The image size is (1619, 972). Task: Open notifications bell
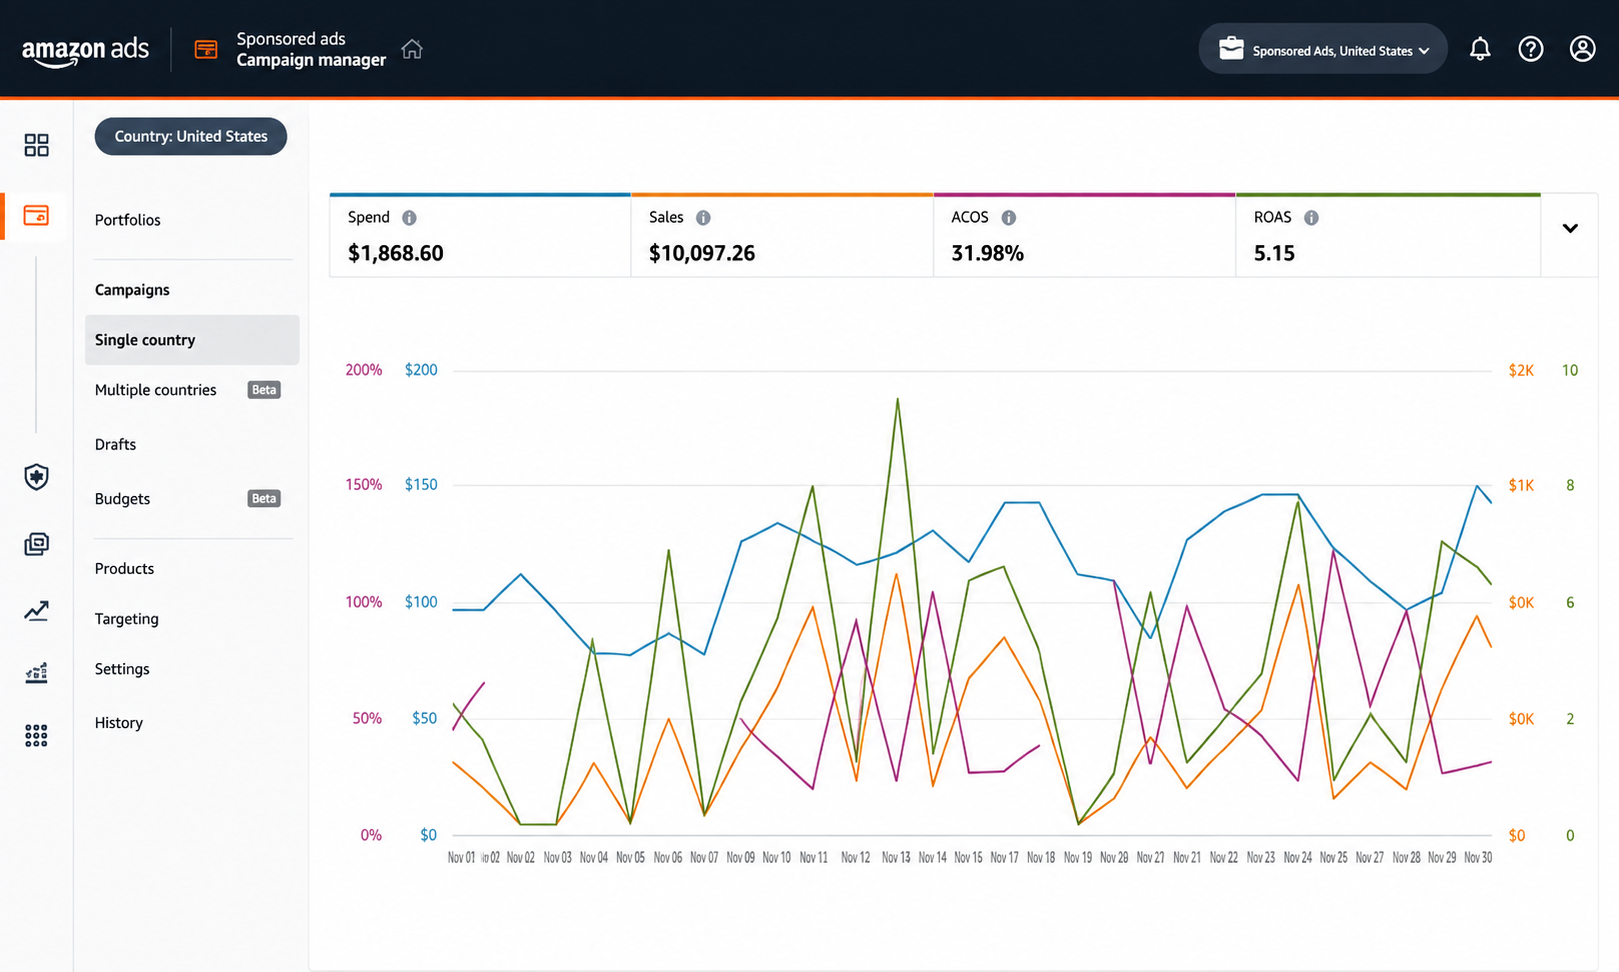pos(1480,49)
